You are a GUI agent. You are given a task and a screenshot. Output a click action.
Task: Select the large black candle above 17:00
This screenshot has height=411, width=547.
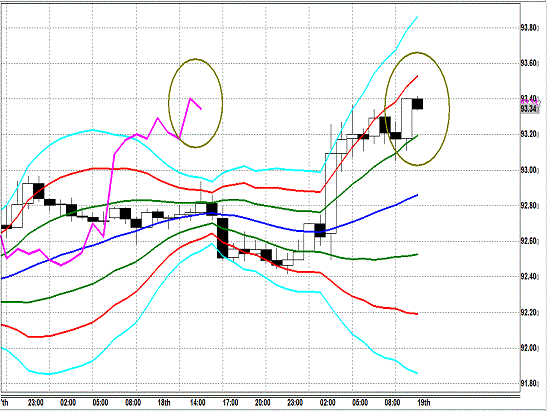tap(223, 238)
